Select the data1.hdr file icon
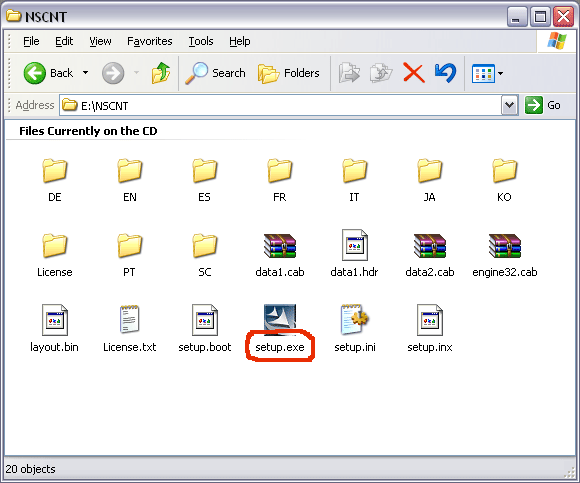This screenshot has height=483, width=580. (x=354, y=245)
